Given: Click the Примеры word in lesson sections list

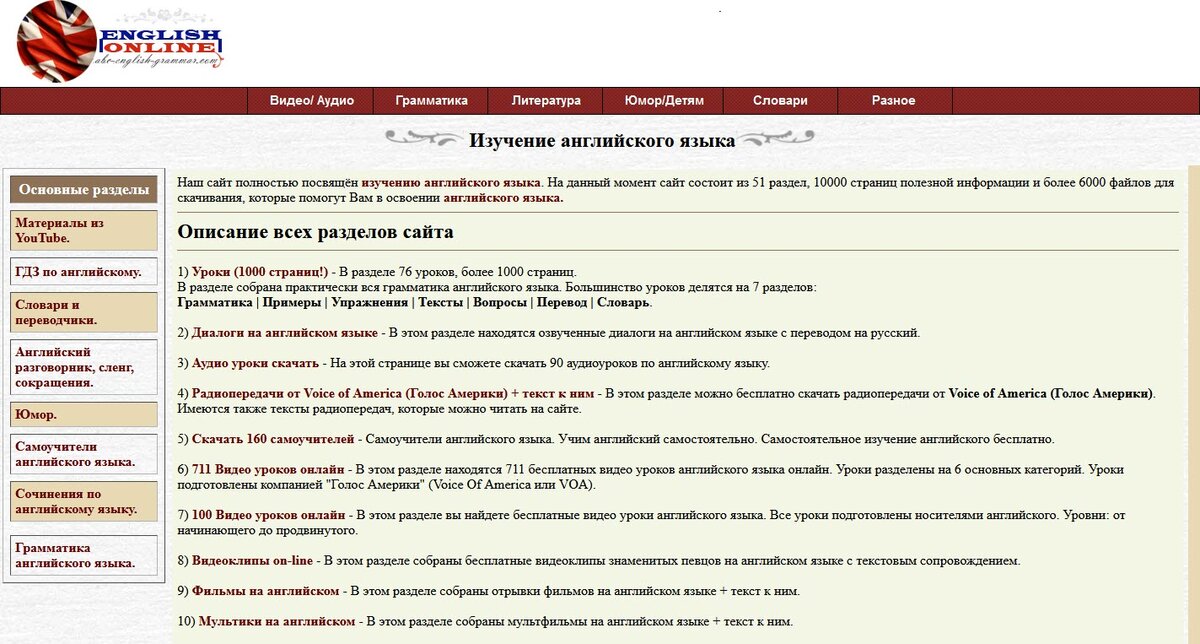Looking at the screenshot, I should [292, 302].
